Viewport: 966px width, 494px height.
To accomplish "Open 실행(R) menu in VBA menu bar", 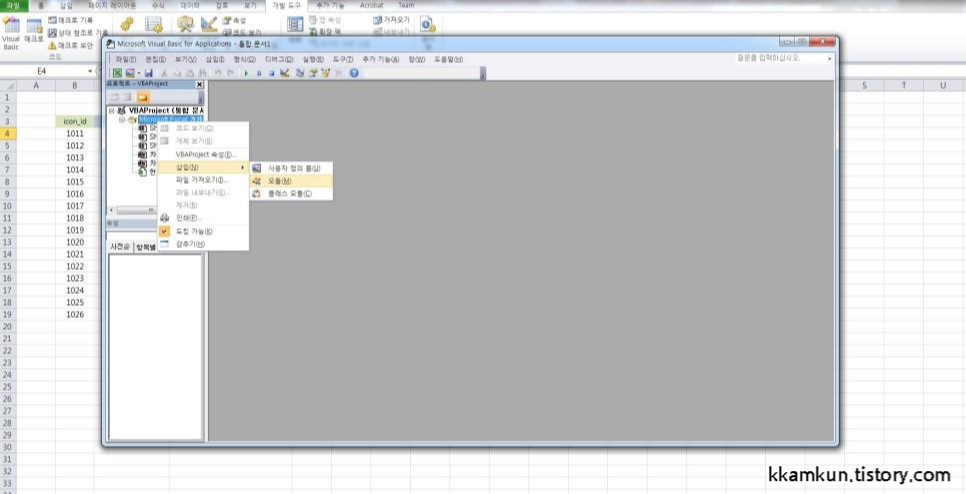I will [x=313, y=60].
